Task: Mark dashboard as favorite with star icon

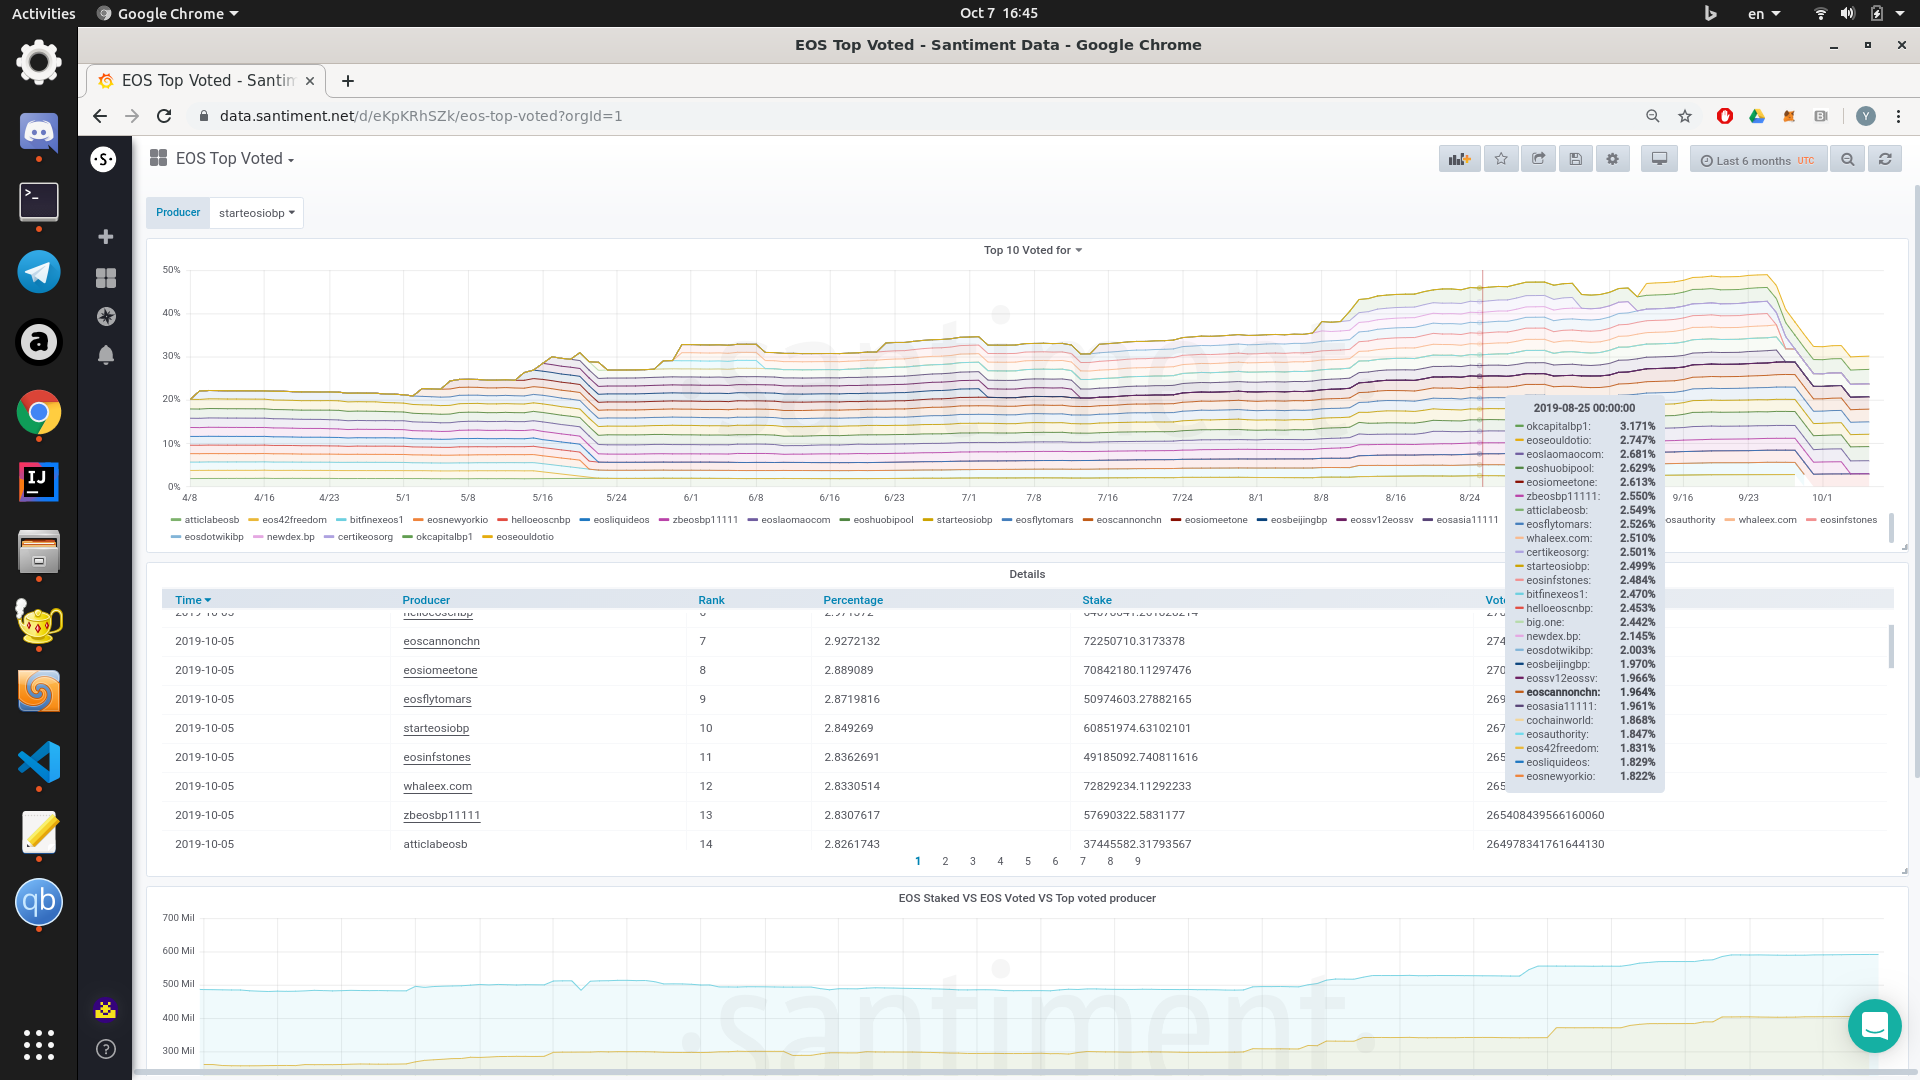Action: [1501, 159]
